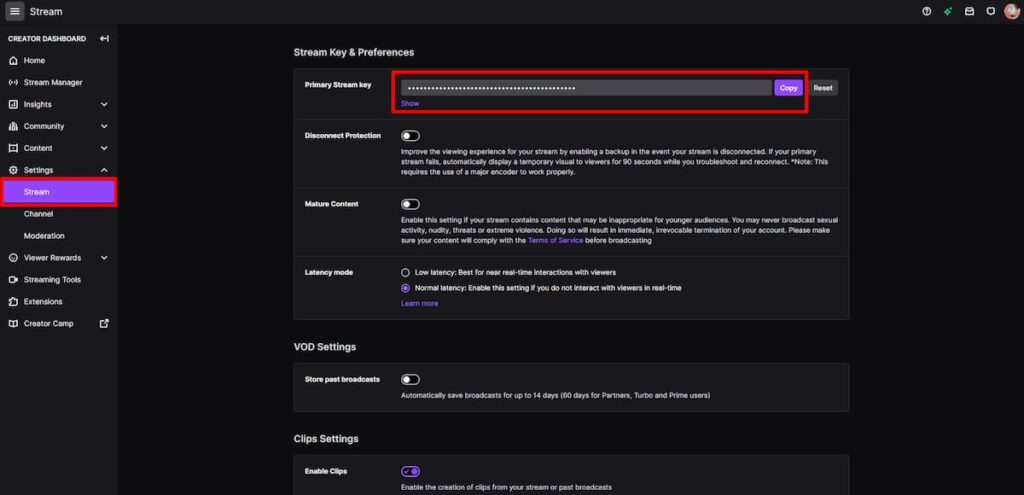Click the Primary Stream key field
Image resolution: width=1024 pixels, height=495 pixels.
click(586, 88)
